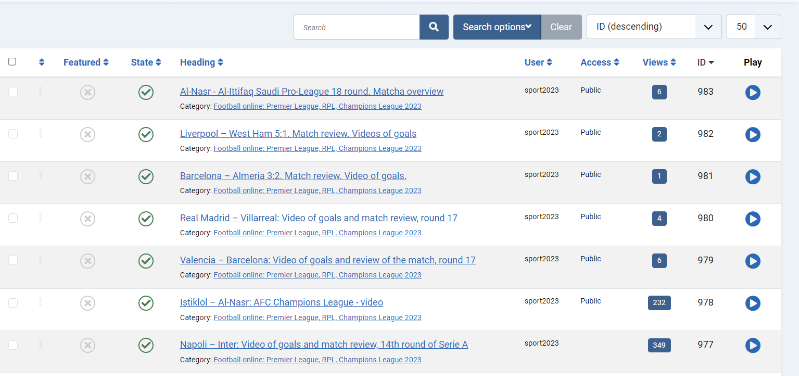Play video for ID 980
The width and height of the screenshot is (799, 376).
(x=752, y=219)
